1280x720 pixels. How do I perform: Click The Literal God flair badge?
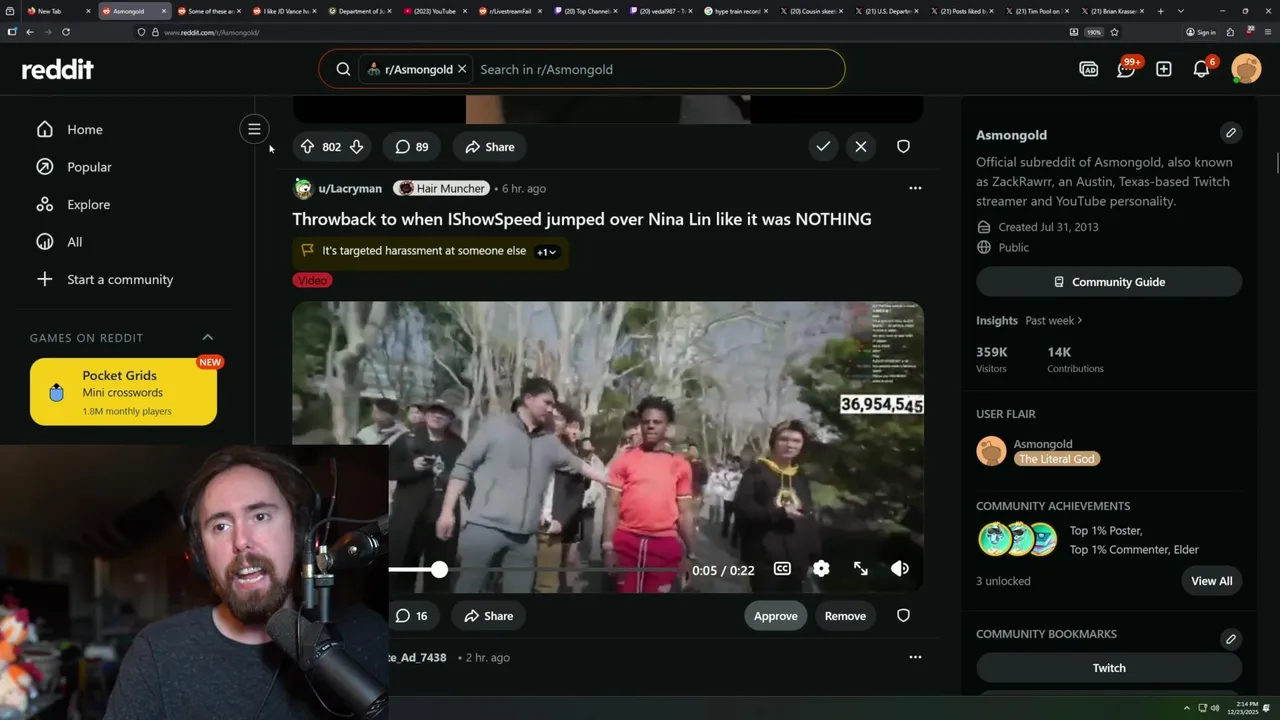click(1057, 459)
